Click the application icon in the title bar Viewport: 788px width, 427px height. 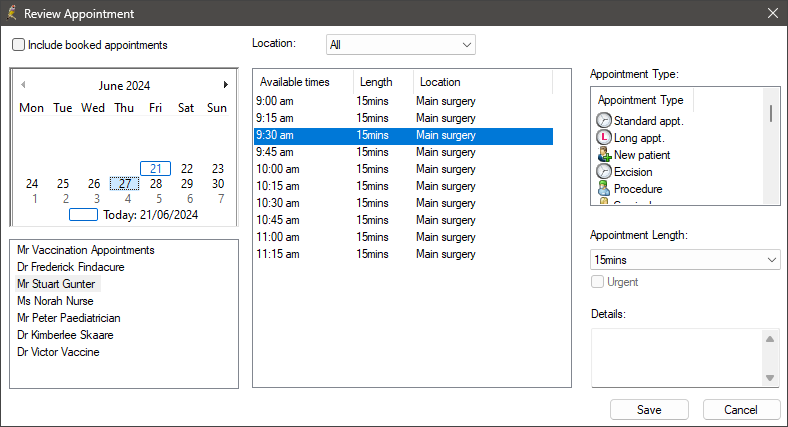(x=12, y=13)
